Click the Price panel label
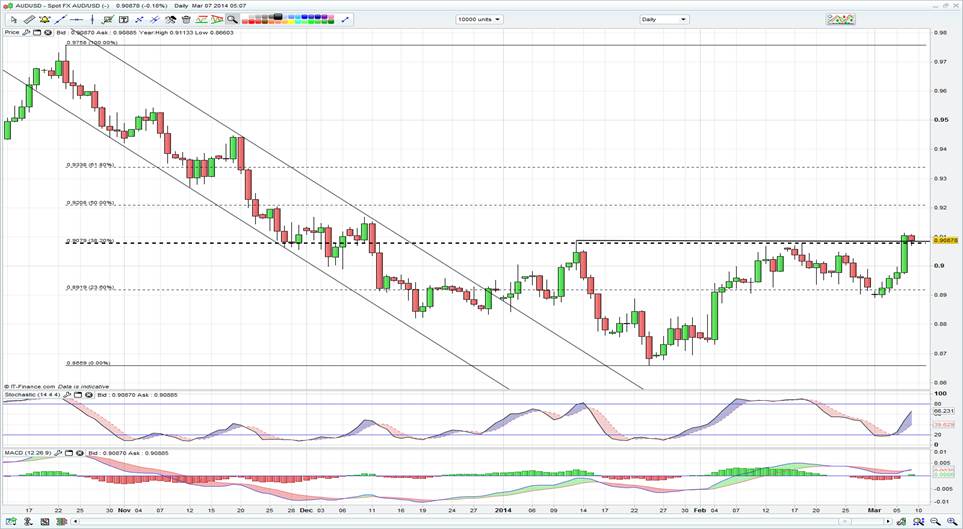 12,33
